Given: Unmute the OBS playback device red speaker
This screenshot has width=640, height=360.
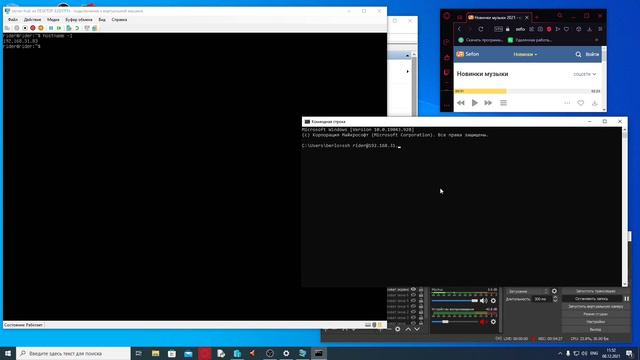Looking at the screenshot, I should tap(484, 322).
